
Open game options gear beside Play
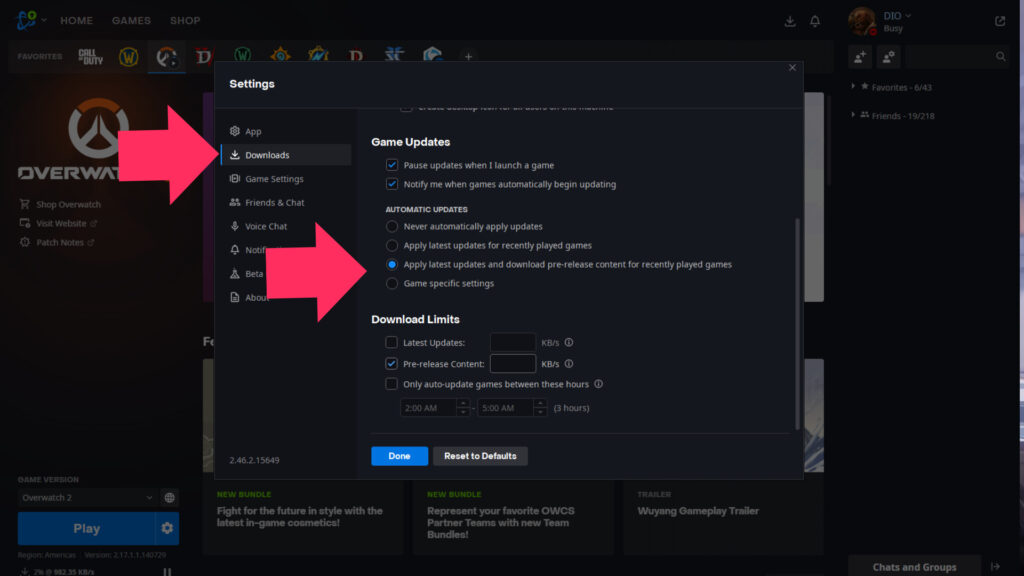tap(167, 528)
